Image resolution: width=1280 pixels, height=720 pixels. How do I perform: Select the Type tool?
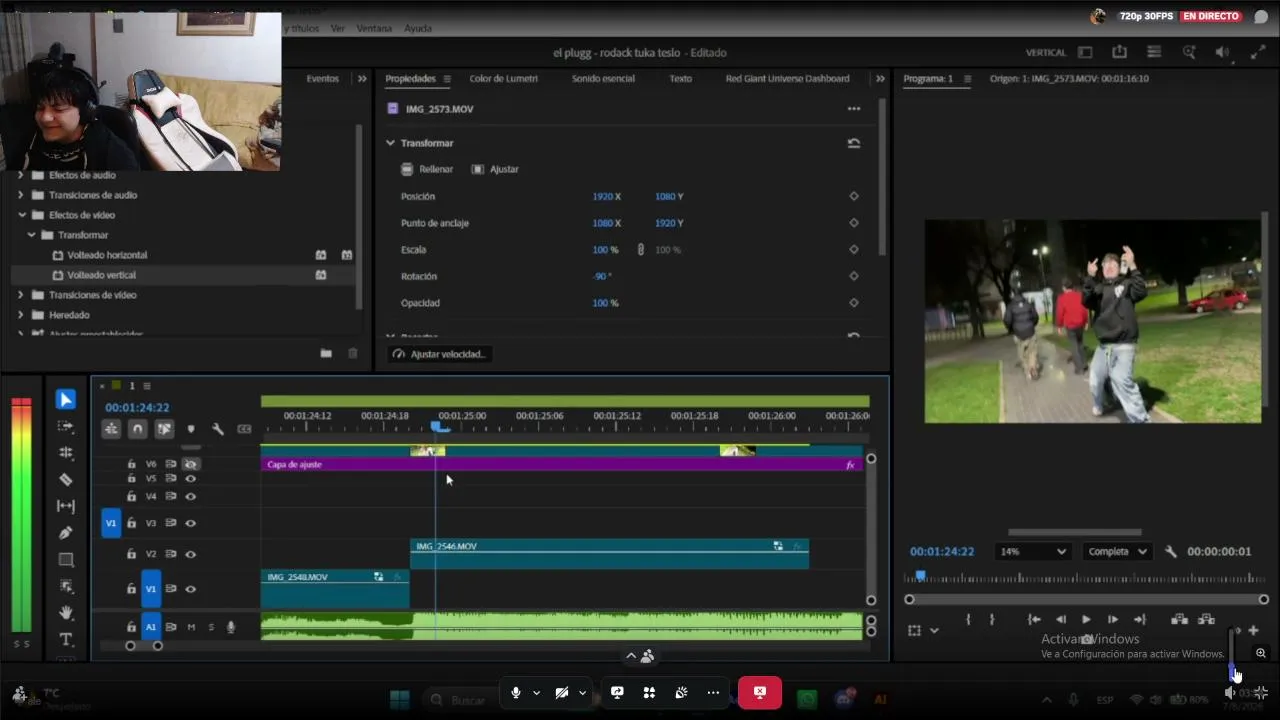66,639
